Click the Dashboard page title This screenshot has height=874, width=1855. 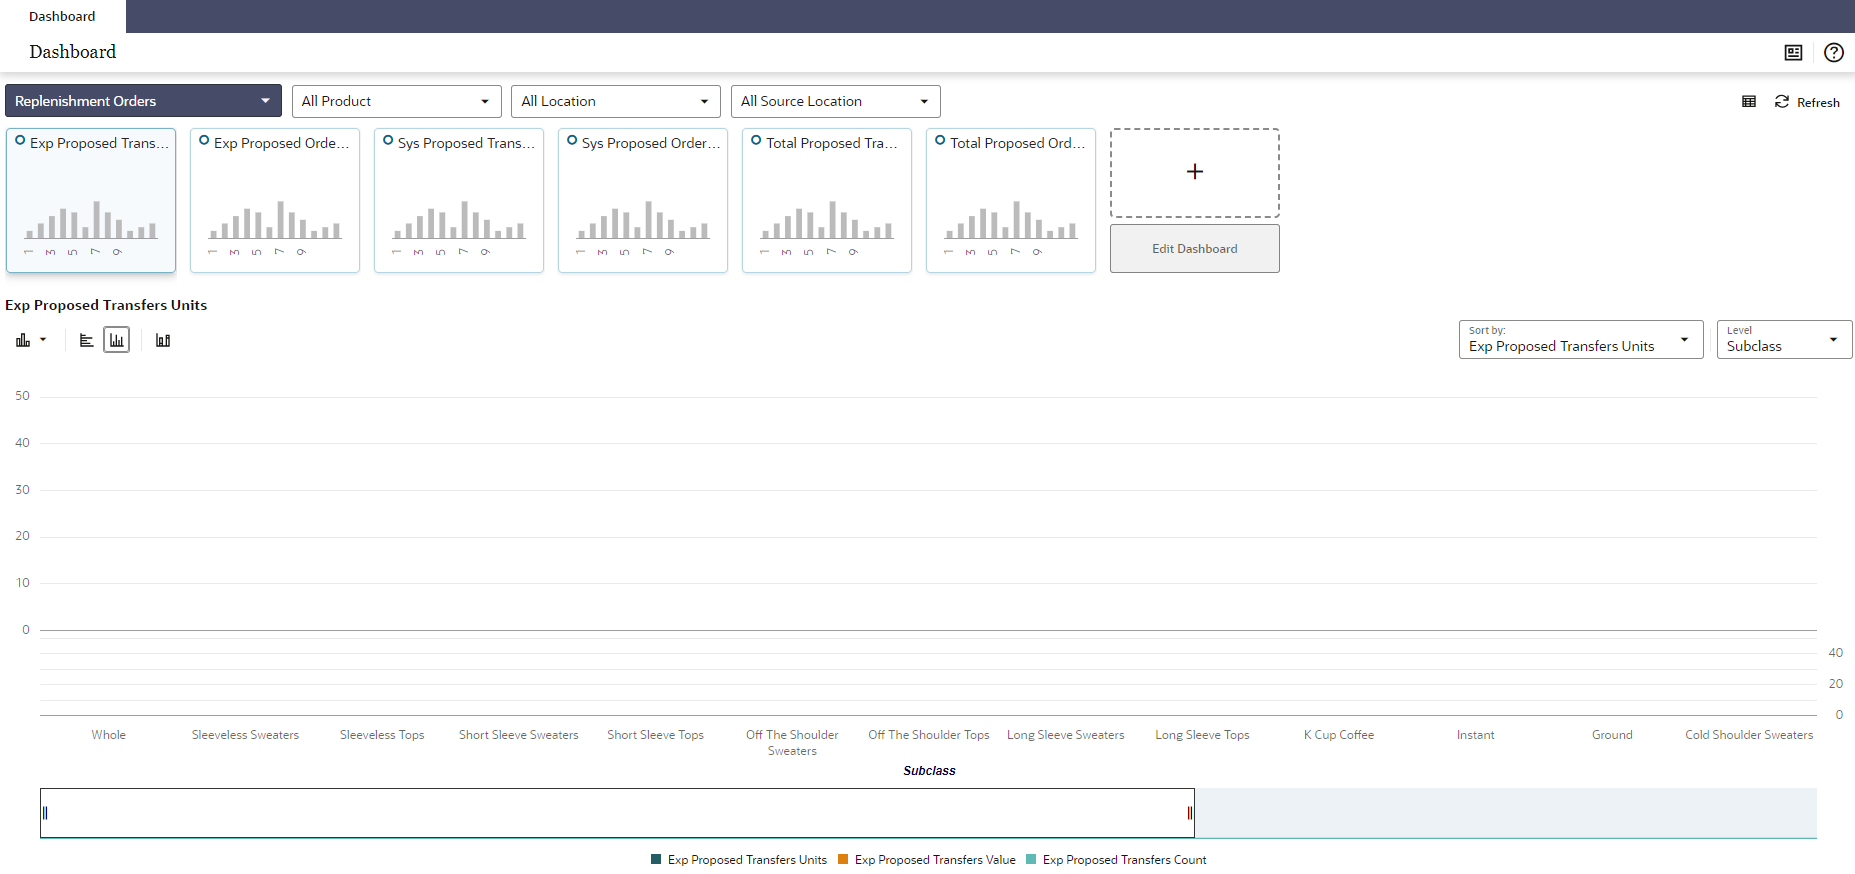click(x=72, y=52)
